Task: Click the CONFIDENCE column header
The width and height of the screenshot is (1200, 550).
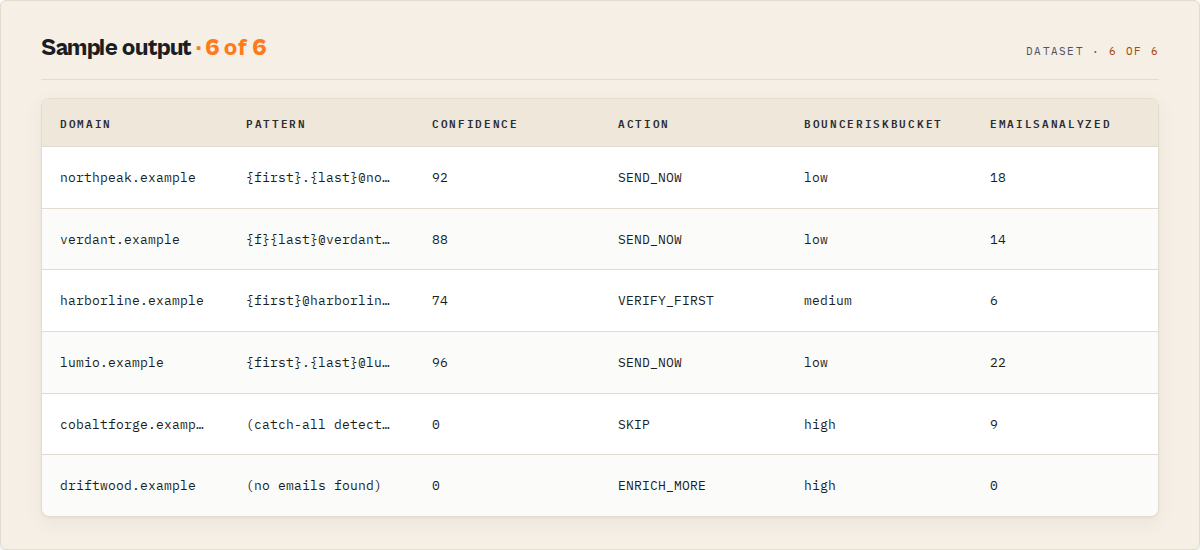Action: (x=474, y=124)
